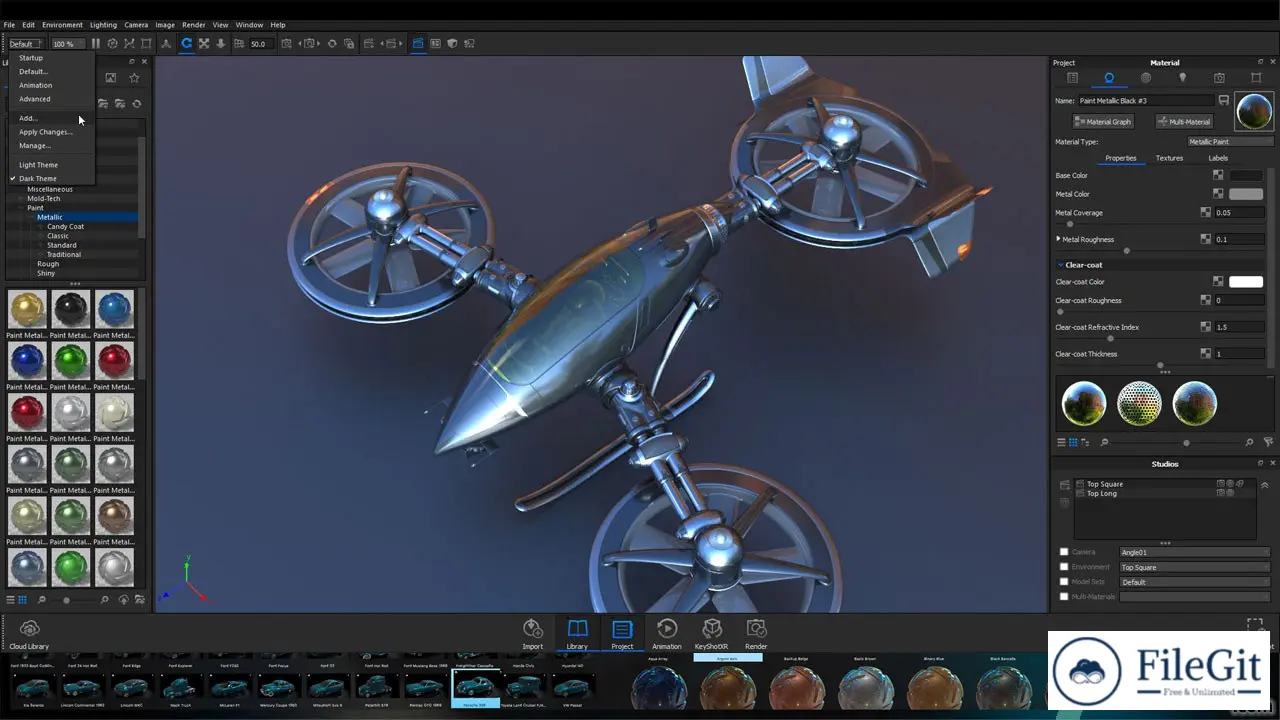Open the Cloud Library
The height and width of the screenshot is (720, 1280).
[29, 634]
